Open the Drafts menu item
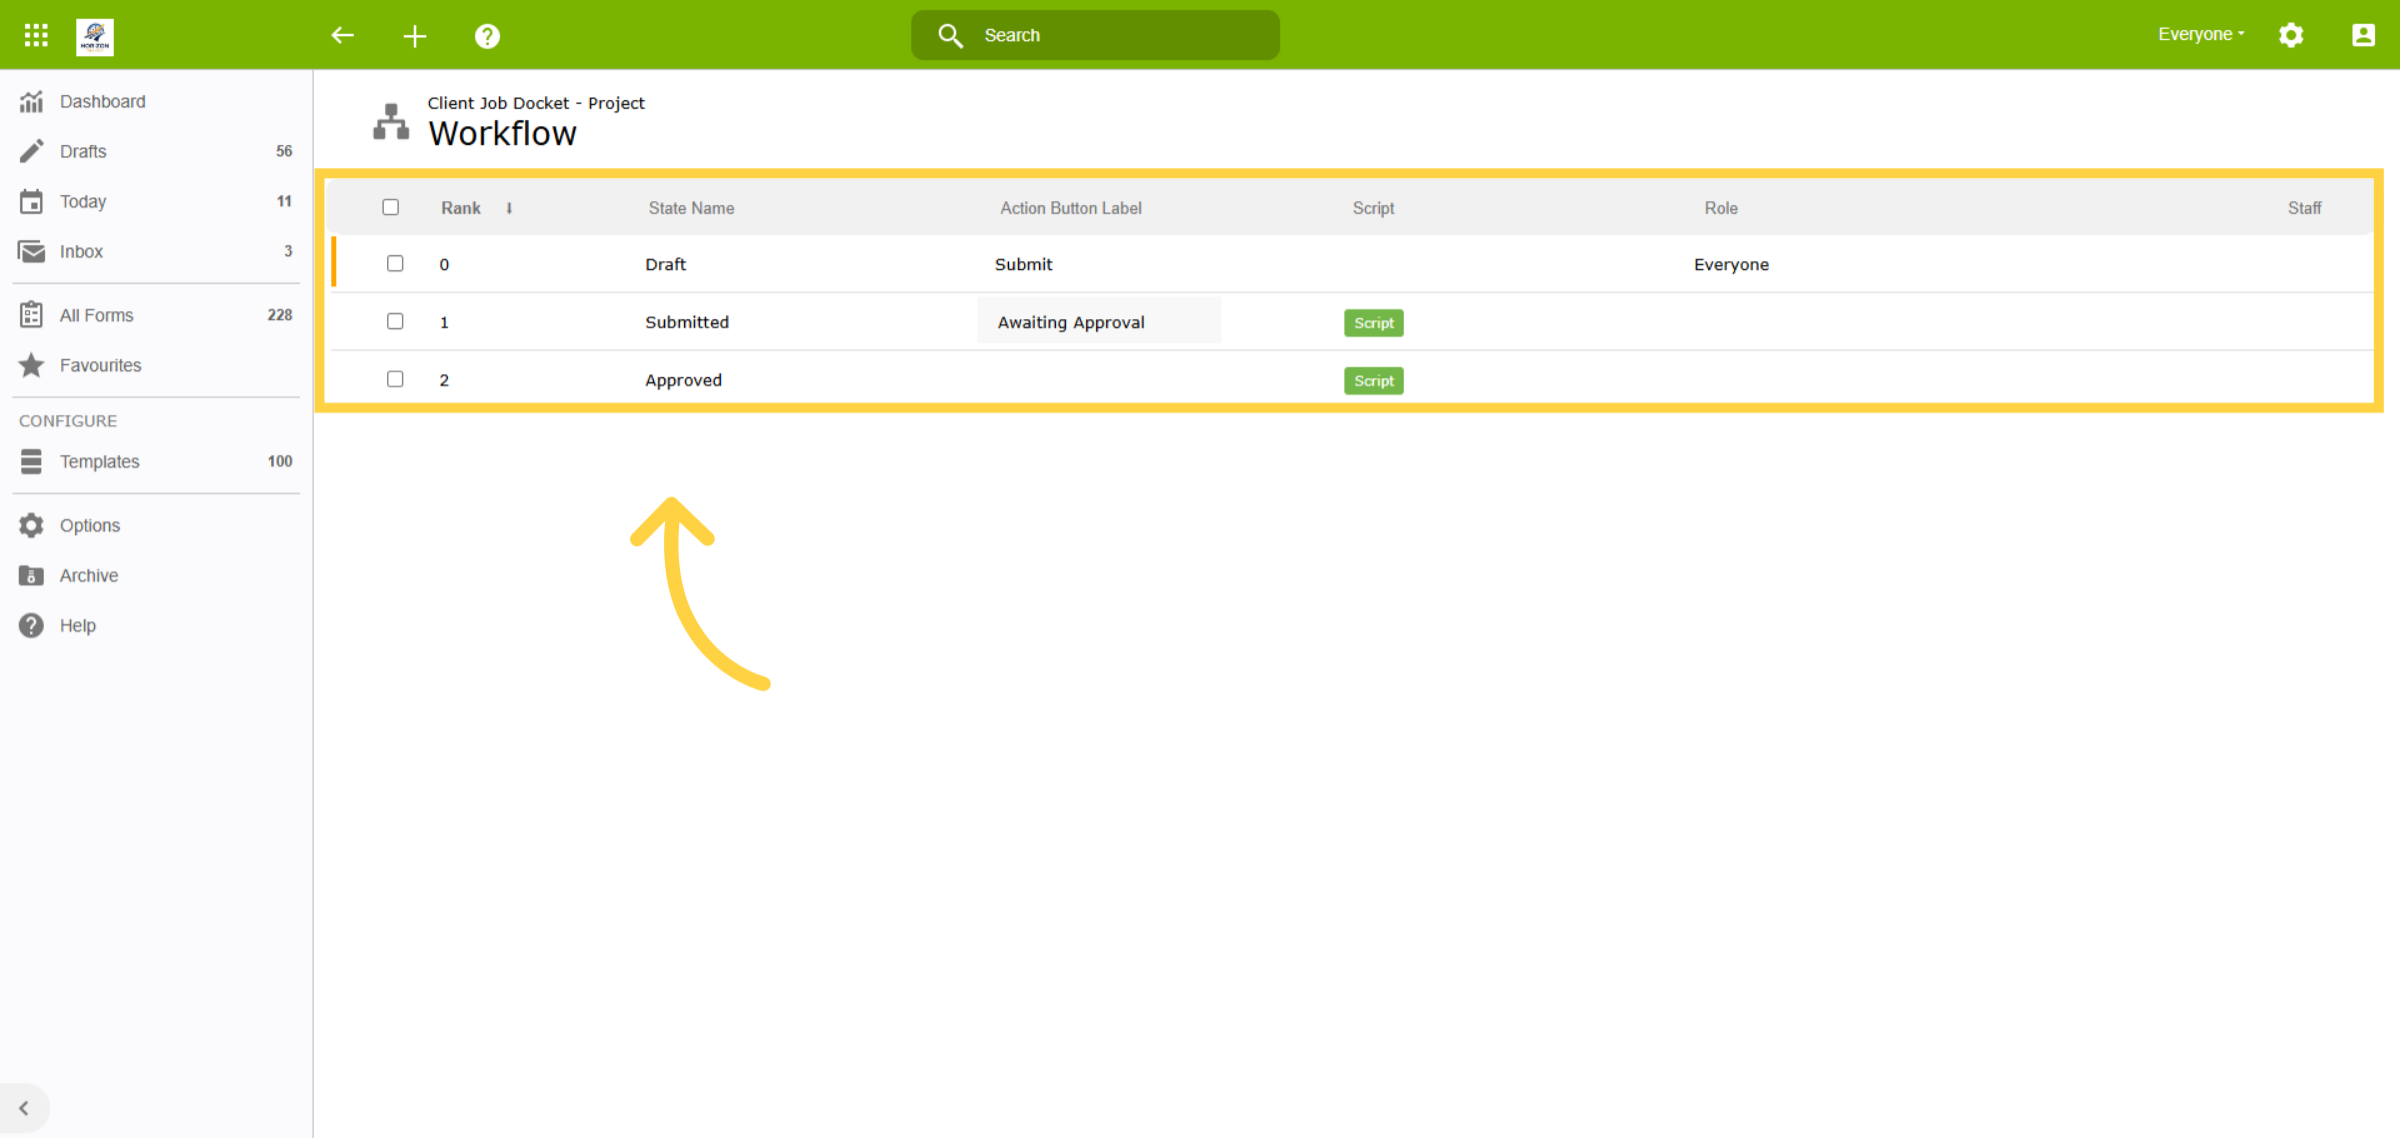 click(x=156, y=151)
